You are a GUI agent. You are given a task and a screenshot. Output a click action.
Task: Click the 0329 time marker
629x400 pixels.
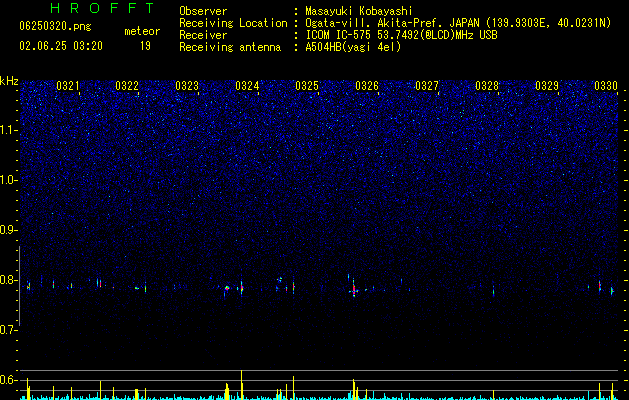(x=547, y=86)
